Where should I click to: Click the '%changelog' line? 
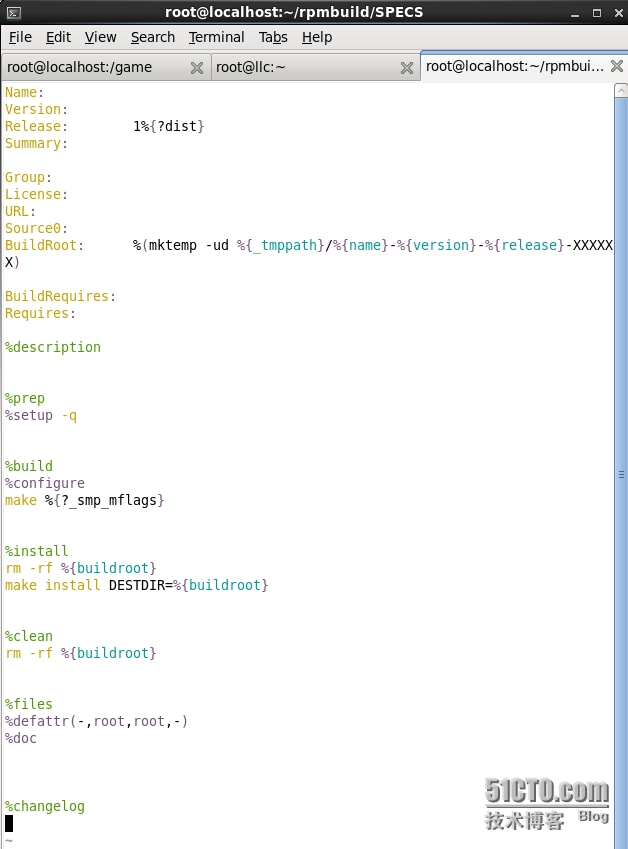(44, 806)
